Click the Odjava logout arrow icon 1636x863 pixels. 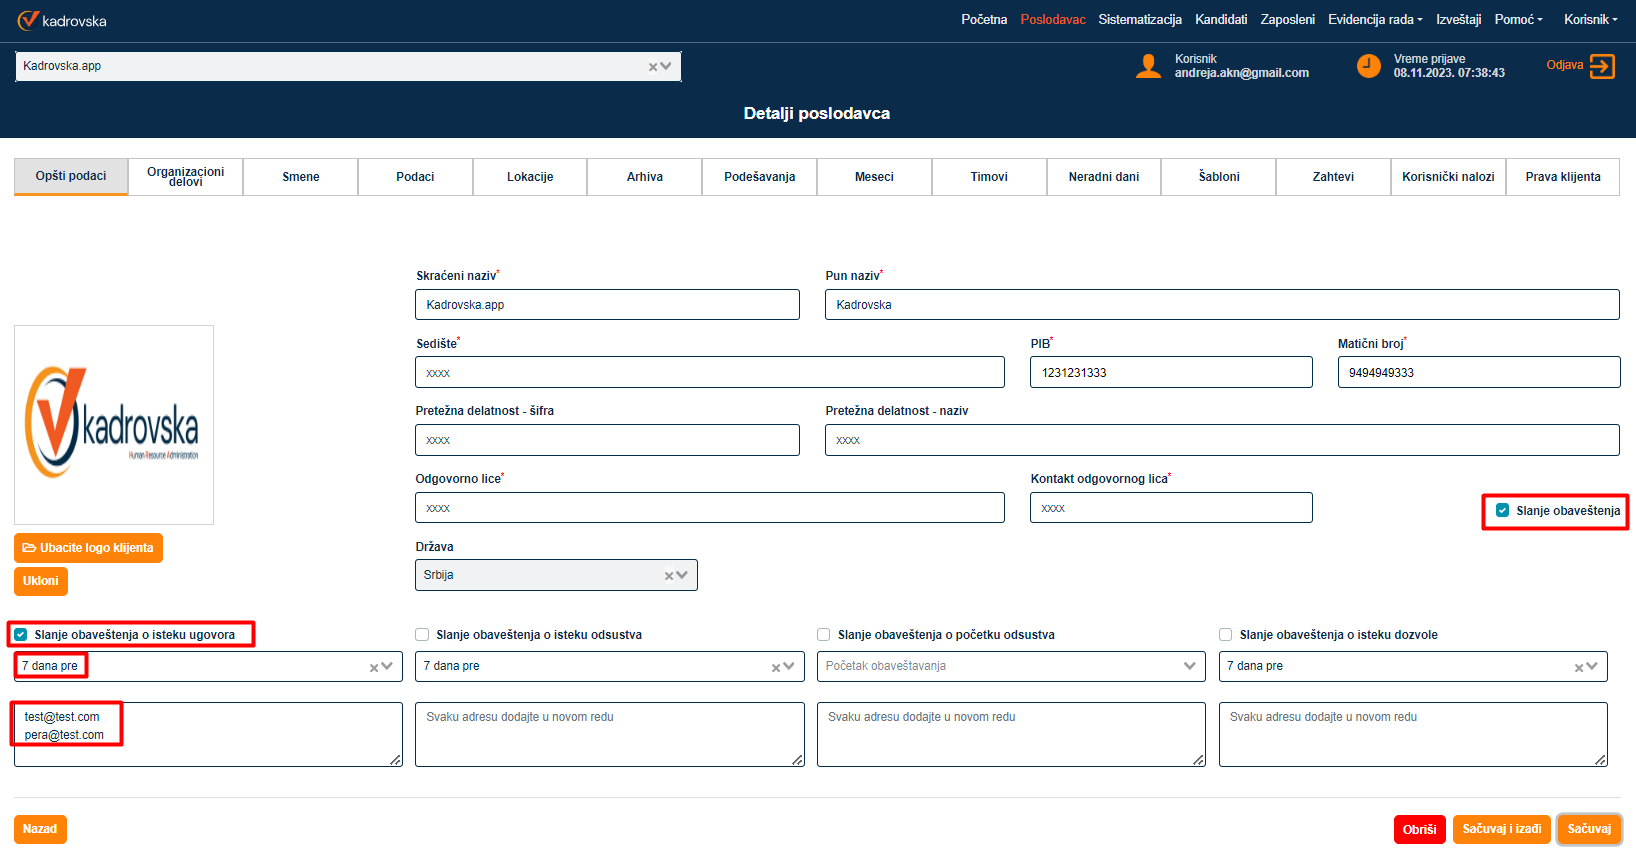1602,66
